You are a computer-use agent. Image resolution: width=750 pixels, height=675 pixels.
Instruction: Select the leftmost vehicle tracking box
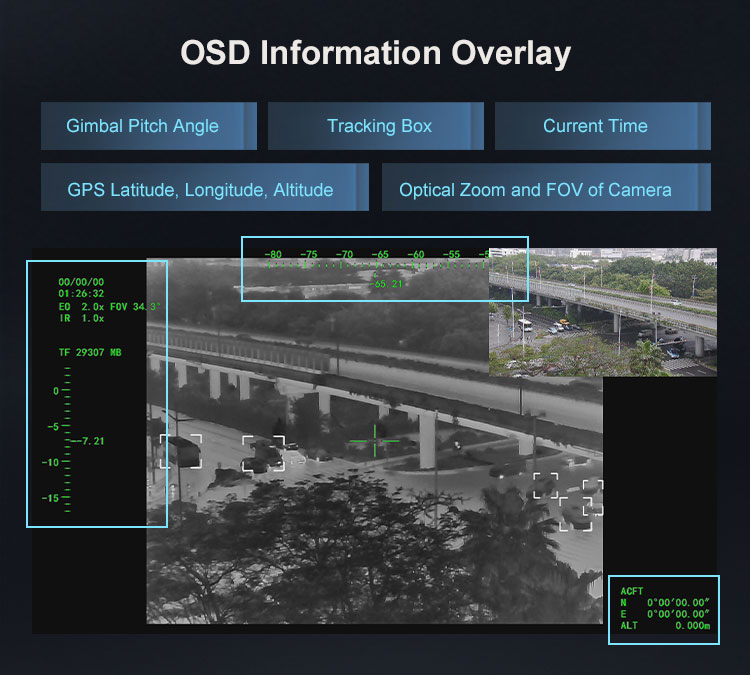[x=181, y=451]
